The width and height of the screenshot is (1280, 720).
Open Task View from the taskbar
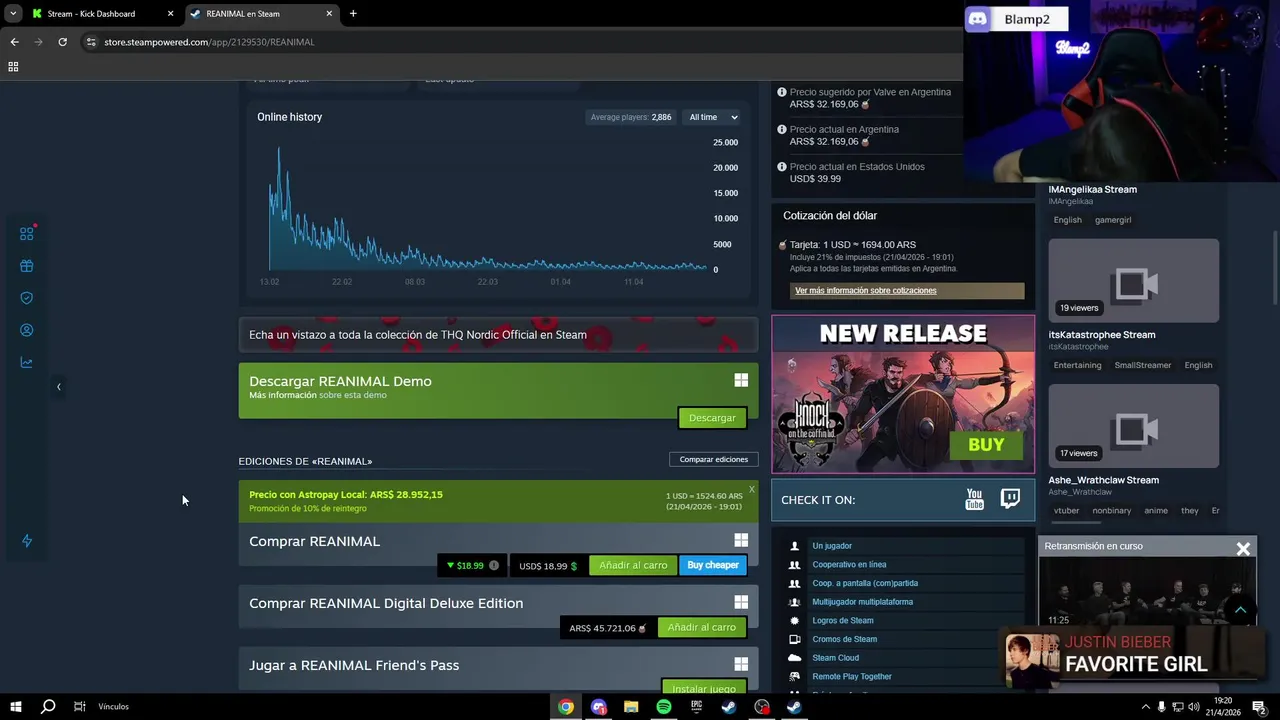pyautogui.click(x=79, y=707)
